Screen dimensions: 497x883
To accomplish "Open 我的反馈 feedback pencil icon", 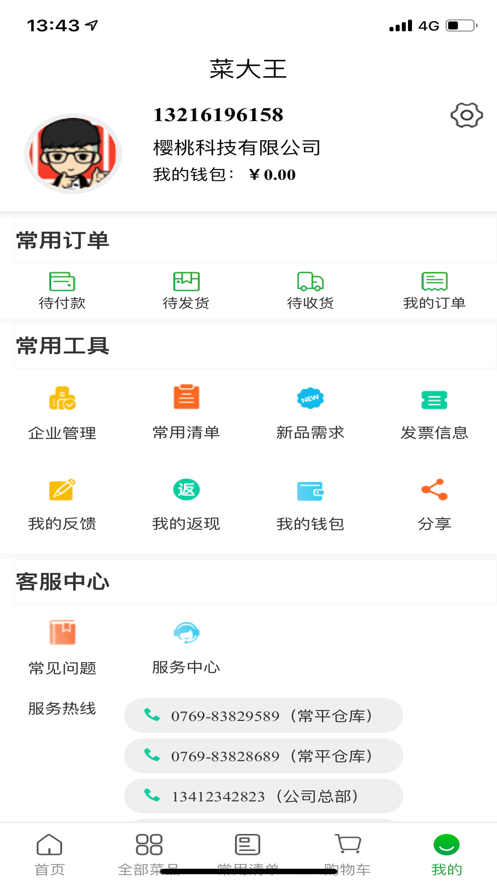I will [62, 489].
